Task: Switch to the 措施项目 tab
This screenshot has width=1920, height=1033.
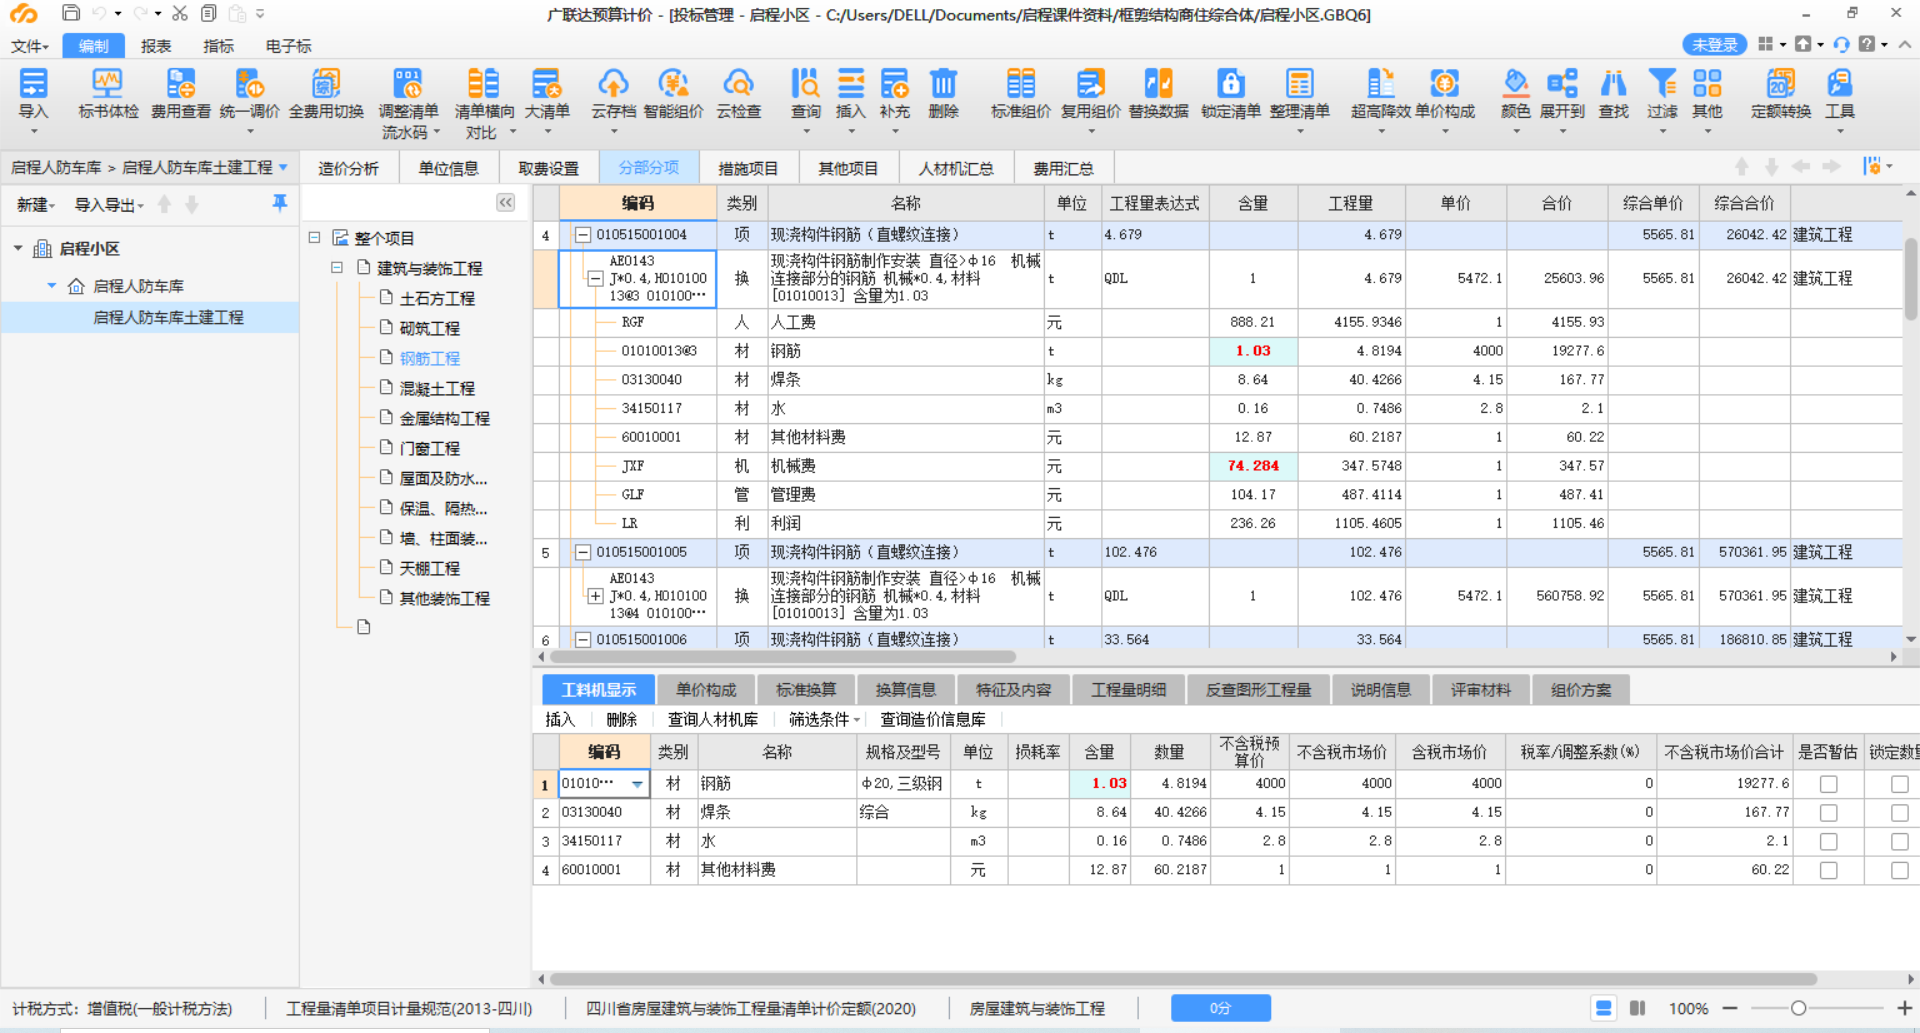Action: (x=748, y=168)
